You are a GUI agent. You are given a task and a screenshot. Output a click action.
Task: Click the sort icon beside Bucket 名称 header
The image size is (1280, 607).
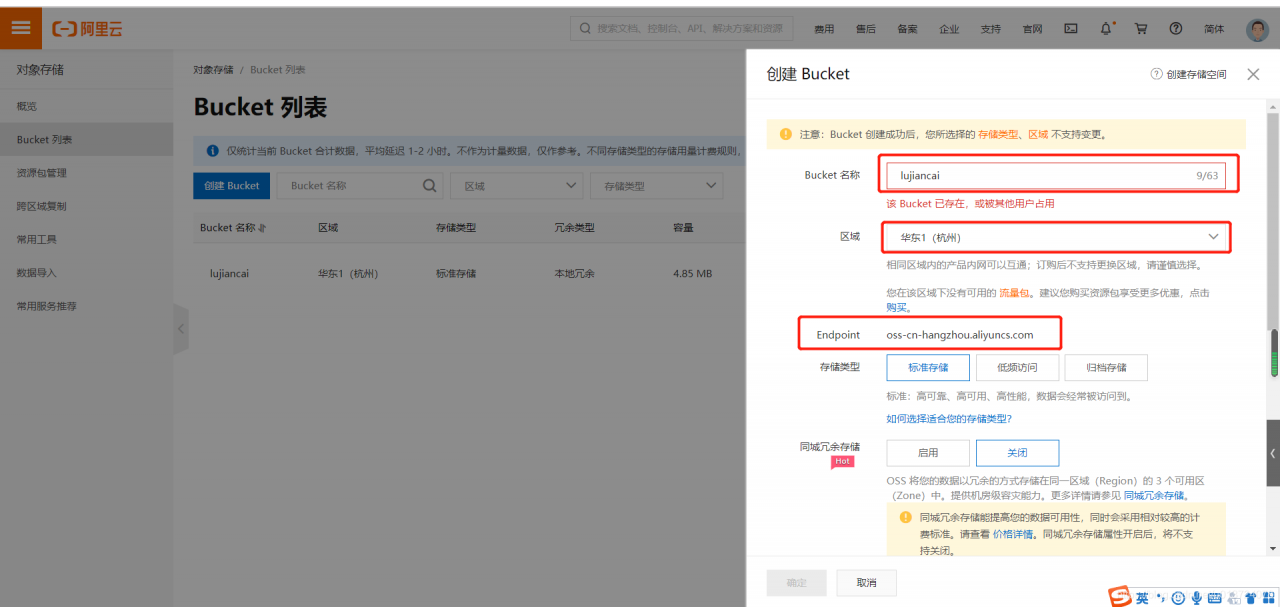click(262, 228)
